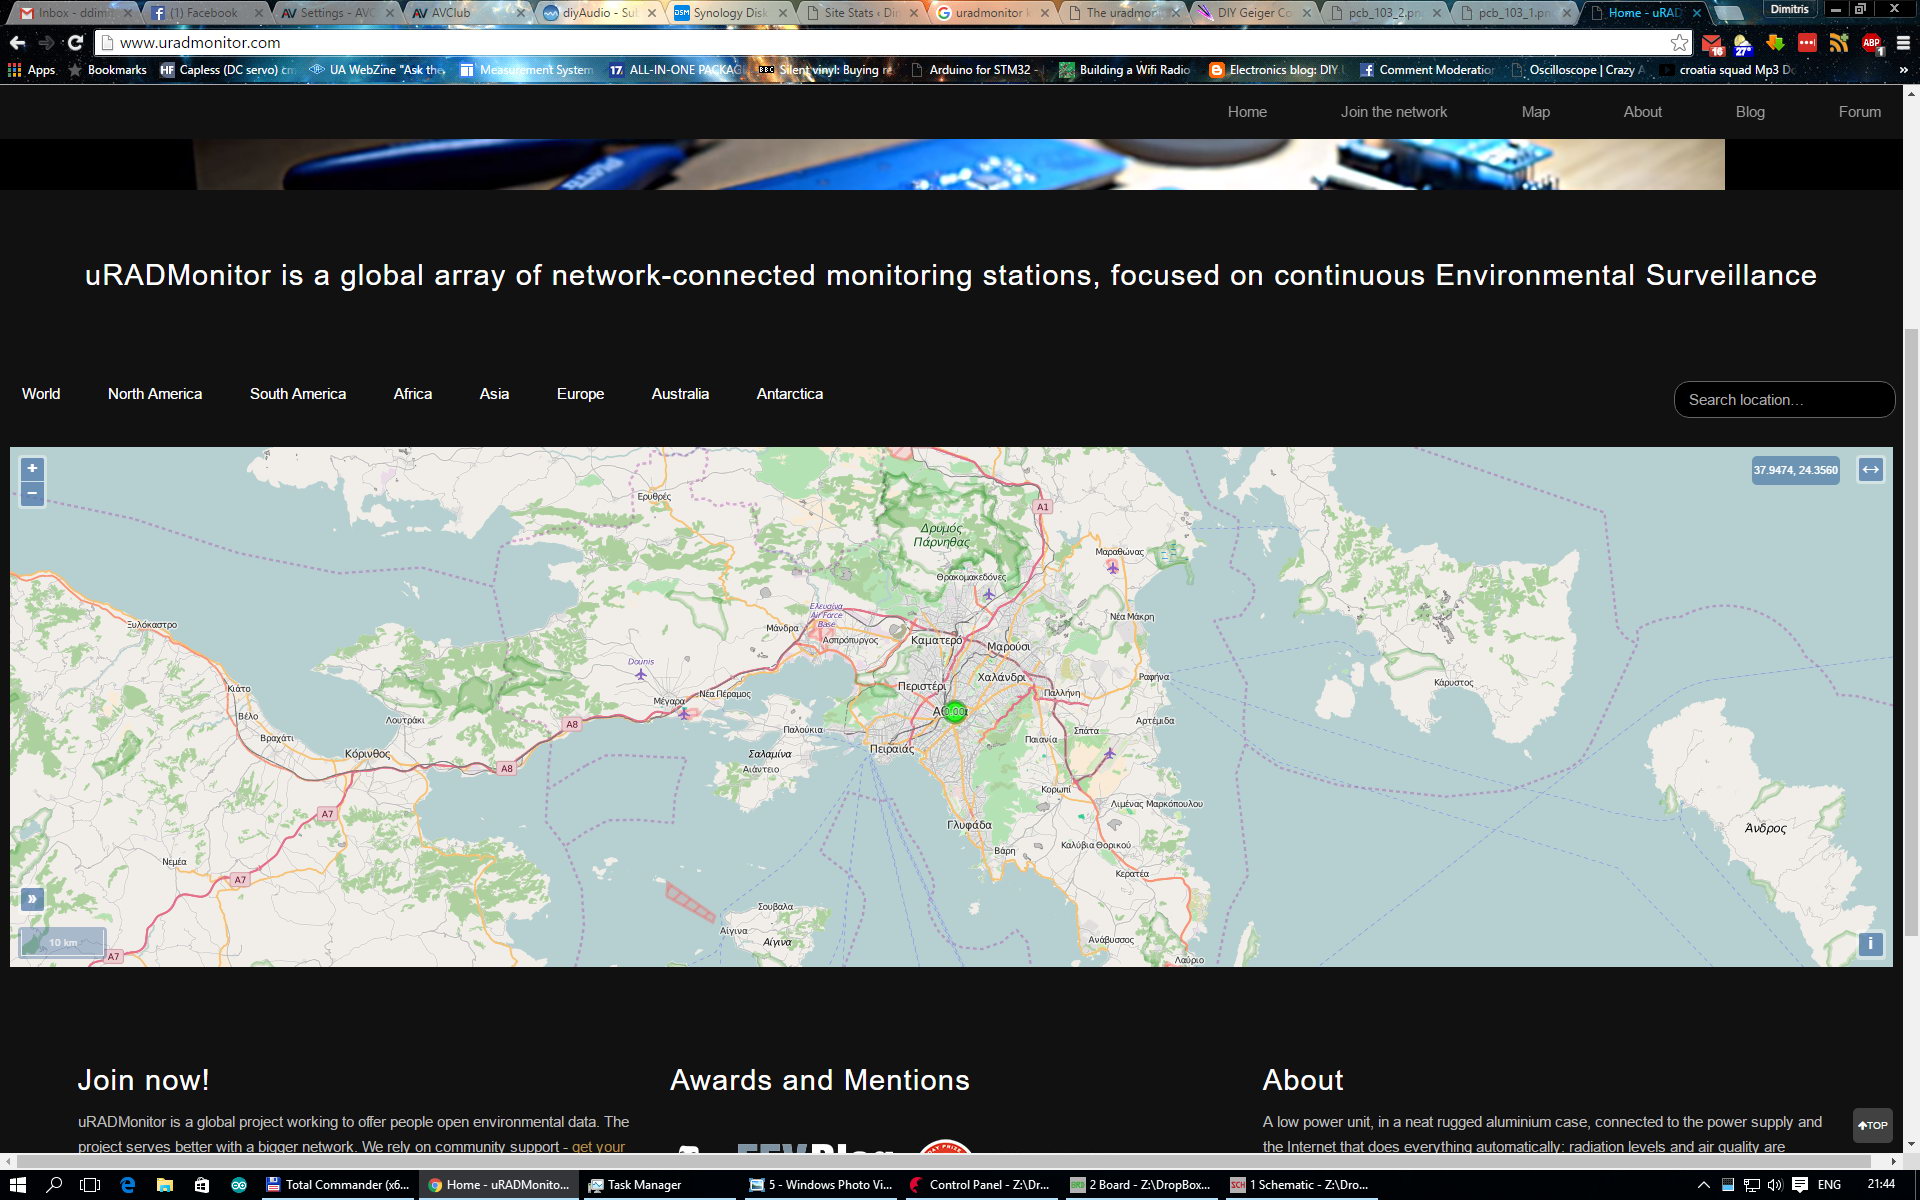Viewport: 1920px width, 1200px height.
Task: Focus the Search location field
Action: tap(1784, 399)
